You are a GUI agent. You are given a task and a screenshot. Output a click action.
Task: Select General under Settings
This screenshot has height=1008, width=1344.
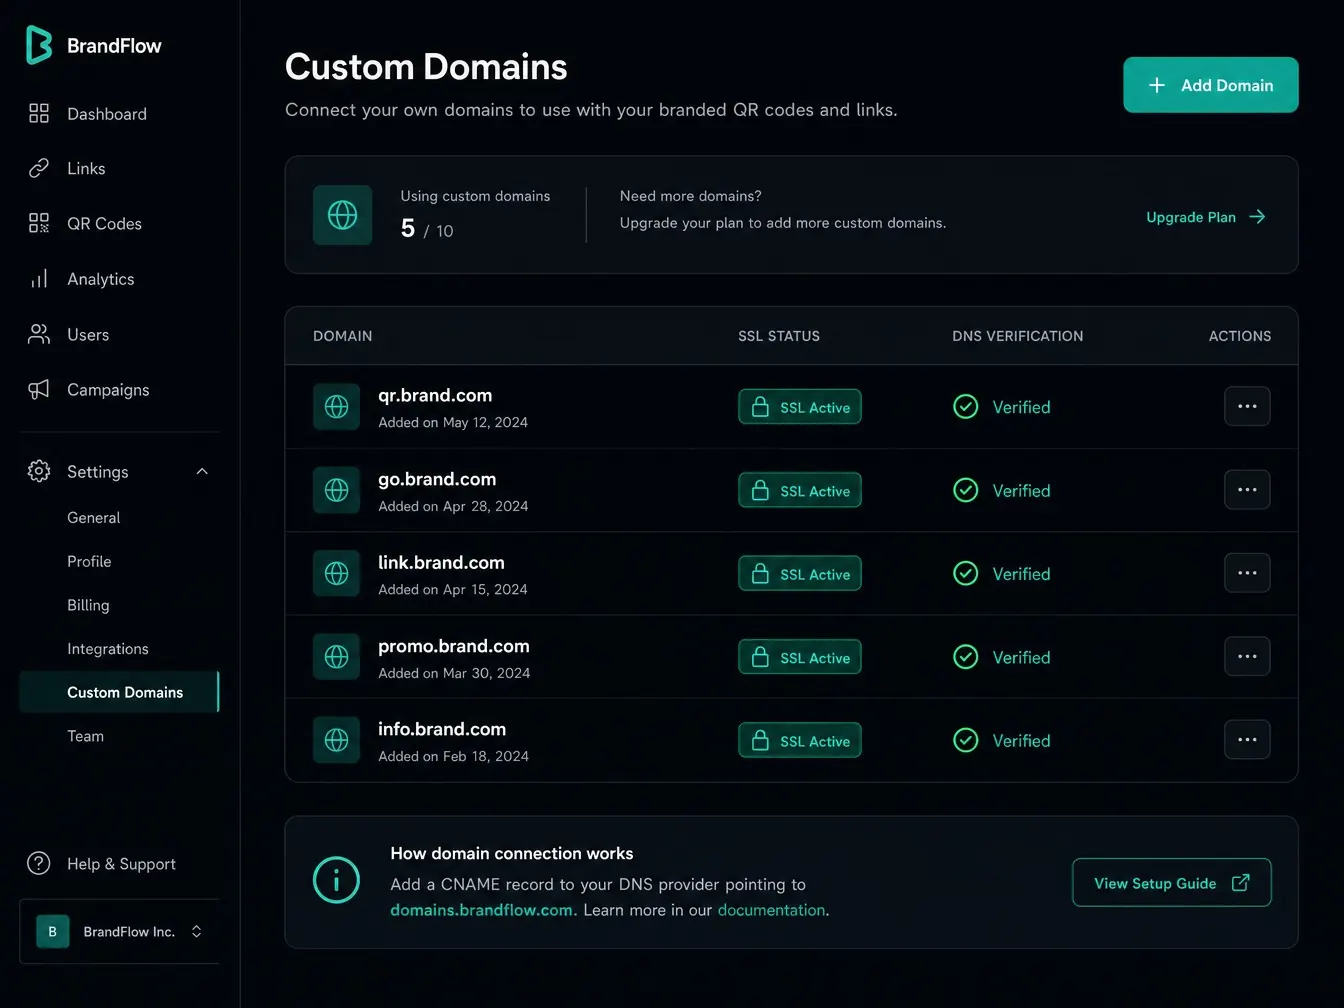click(x=93, y=518)
